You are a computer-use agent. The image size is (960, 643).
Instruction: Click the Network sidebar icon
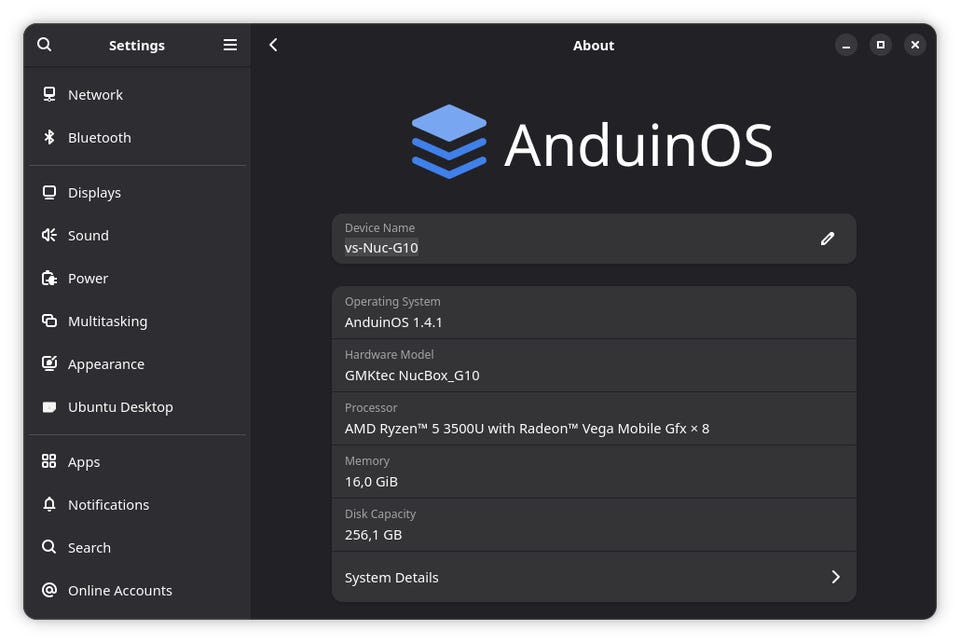[50, 94]
